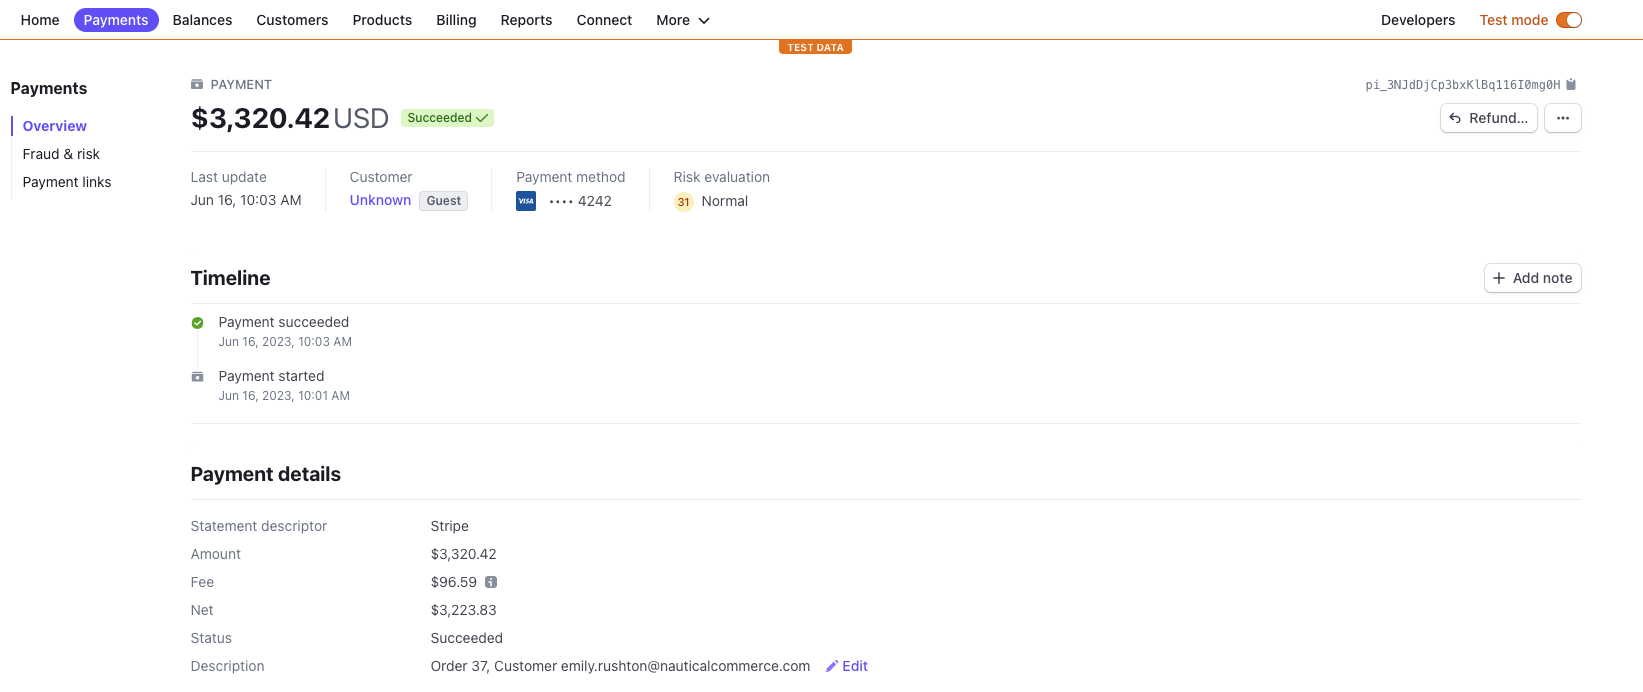Click the Visa card icon

pos(526,201)
